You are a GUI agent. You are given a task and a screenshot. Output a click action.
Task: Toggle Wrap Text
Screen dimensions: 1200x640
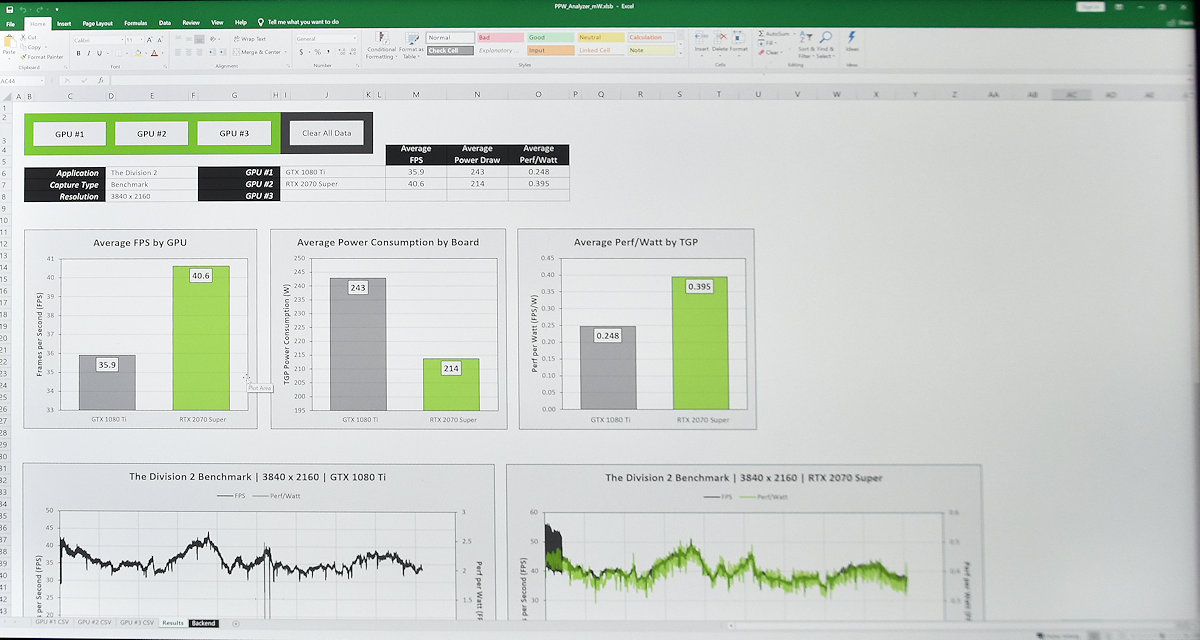tap(249, 38)
